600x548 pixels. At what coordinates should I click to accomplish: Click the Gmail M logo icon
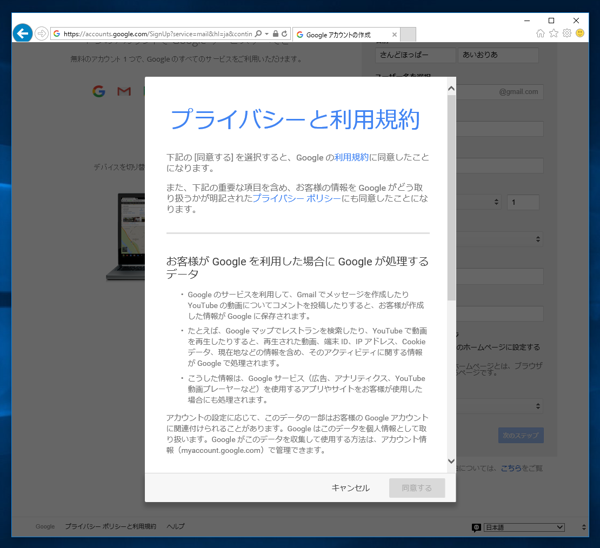click(x=124, y=91)
